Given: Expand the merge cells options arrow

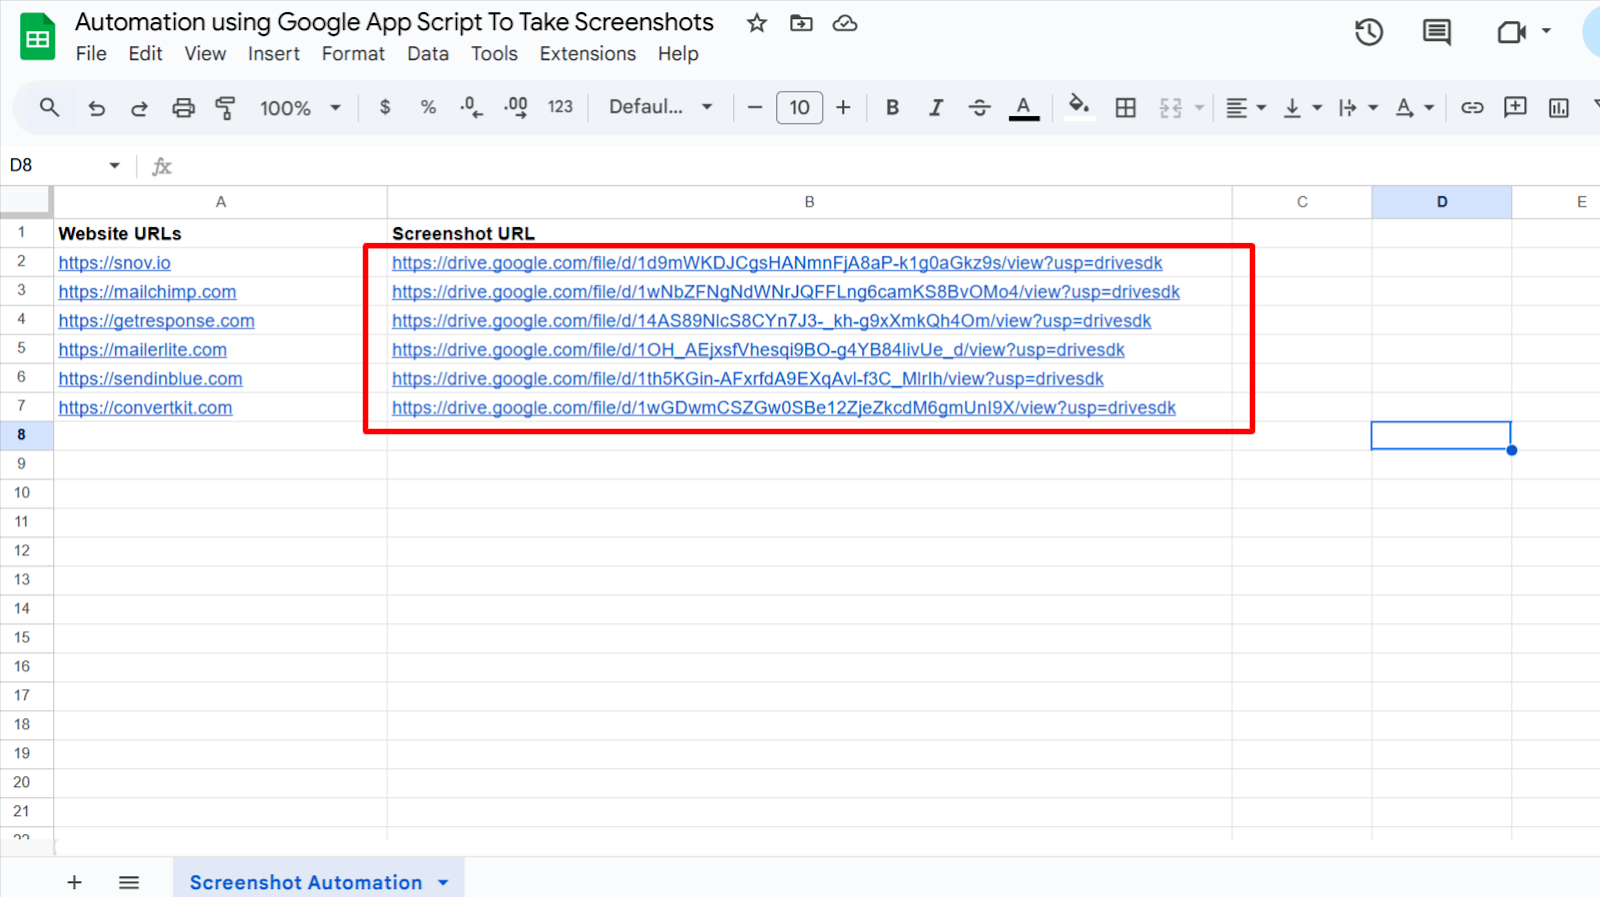Looking at the screenshot, I should coord(1198,108).
